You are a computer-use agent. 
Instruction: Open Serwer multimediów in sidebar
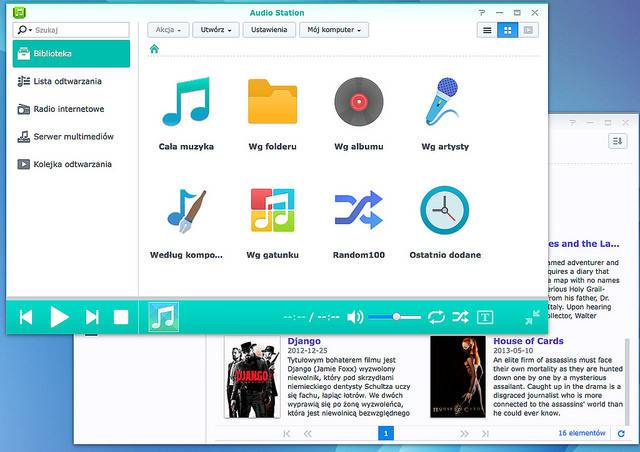click(x=71, y=137)
